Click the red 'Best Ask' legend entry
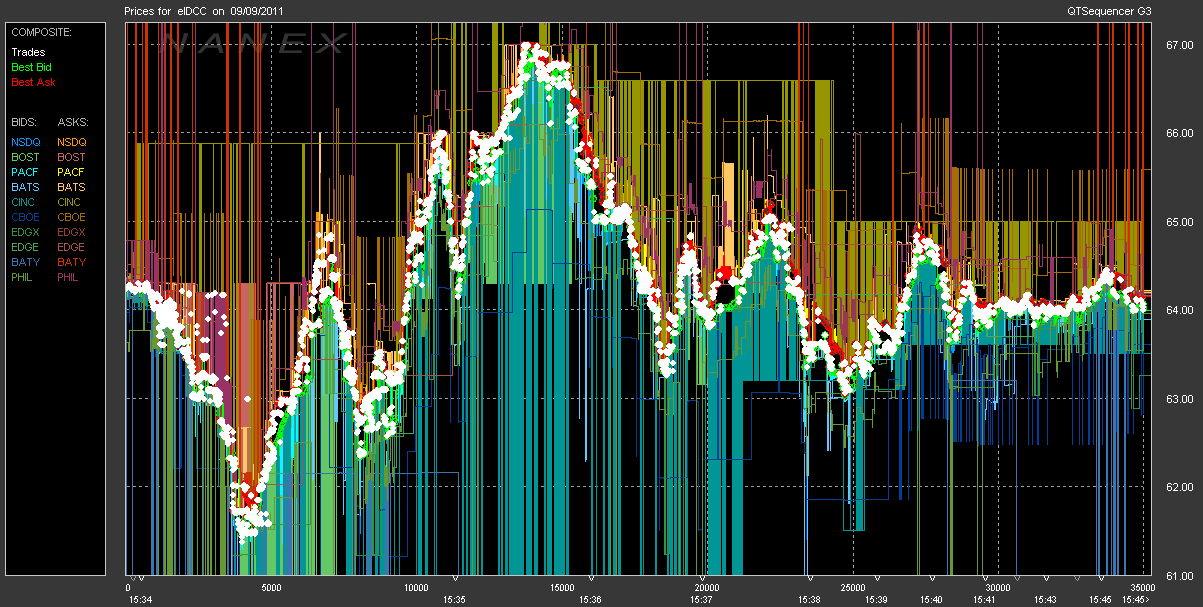Screen dimensions: 1203x607 32,82
